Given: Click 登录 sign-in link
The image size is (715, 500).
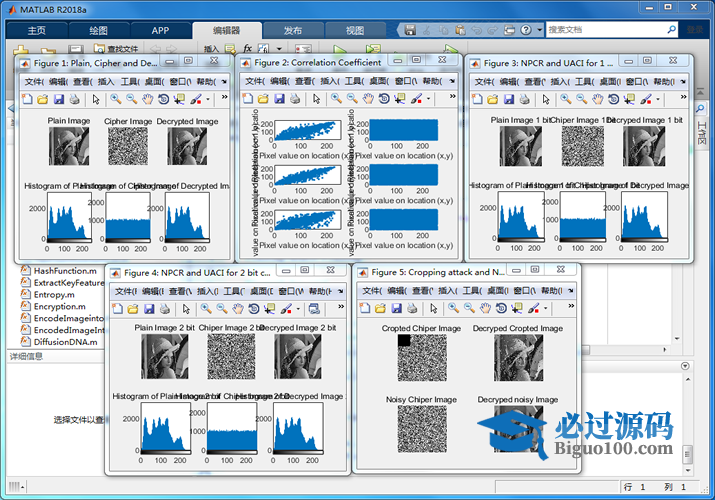Looking at the screenshot, I should click(695, 30).
